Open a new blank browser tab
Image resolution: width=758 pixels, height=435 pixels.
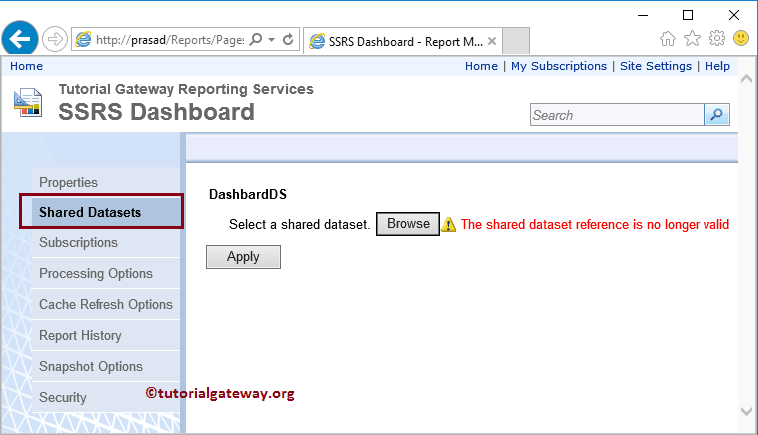pos(516,41)
